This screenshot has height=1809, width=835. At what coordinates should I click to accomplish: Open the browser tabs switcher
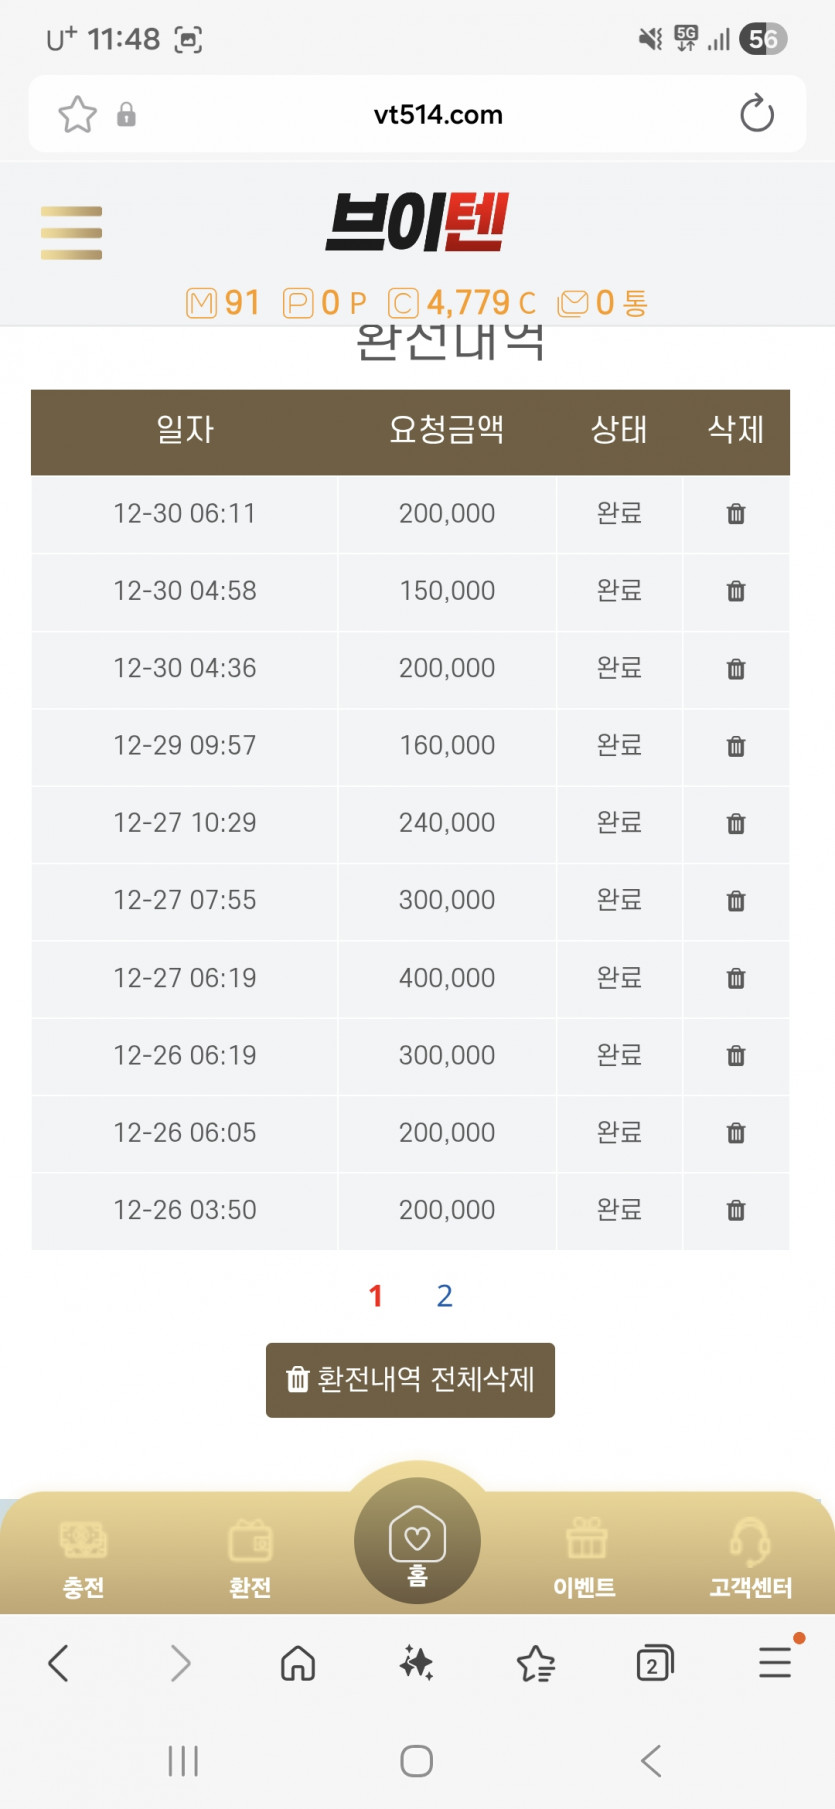(654, 1663)
